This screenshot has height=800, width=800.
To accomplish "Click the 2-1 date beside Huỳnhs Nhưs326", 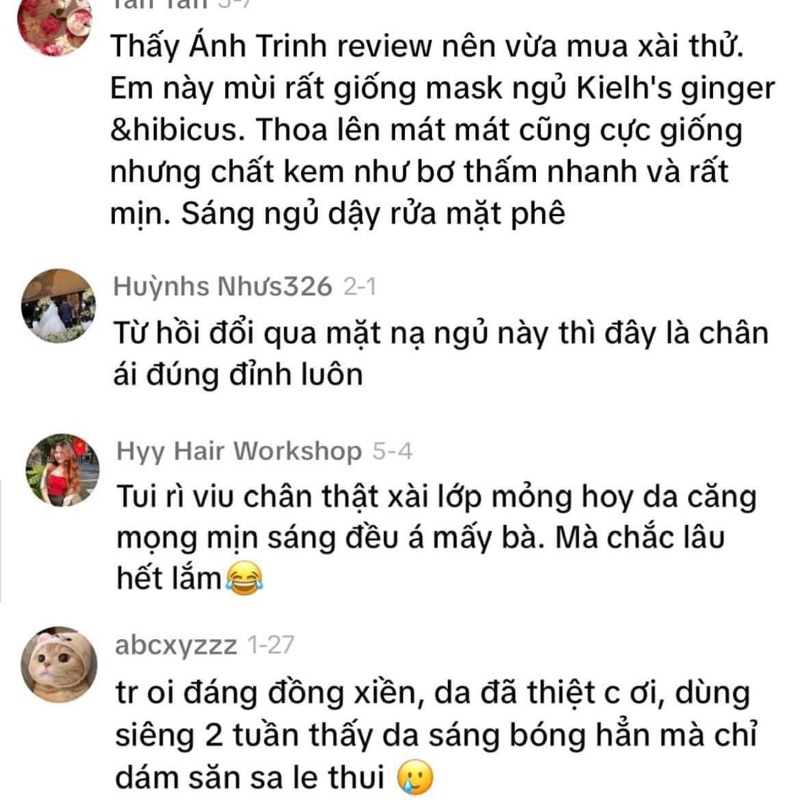I will coord(360,287).
